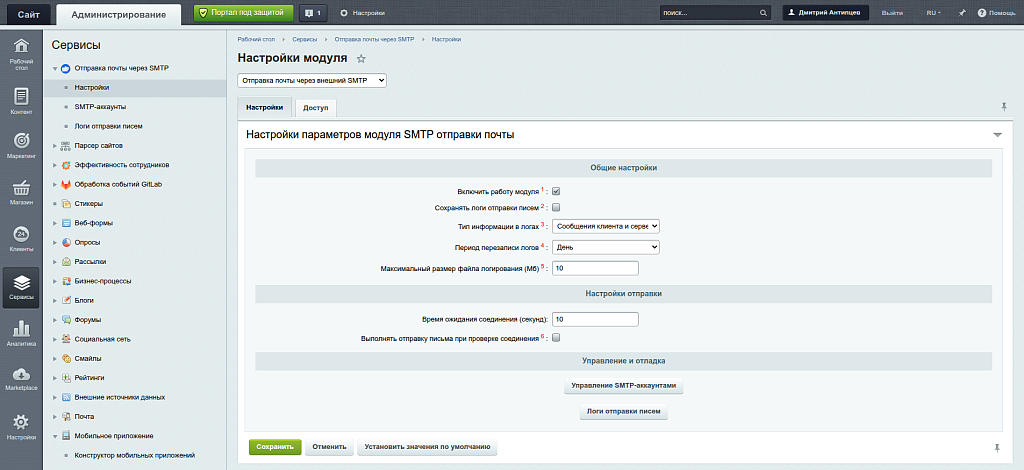Open the Тип информации в логах dropdown
The image size is (1024, 470).
point(606,226)
